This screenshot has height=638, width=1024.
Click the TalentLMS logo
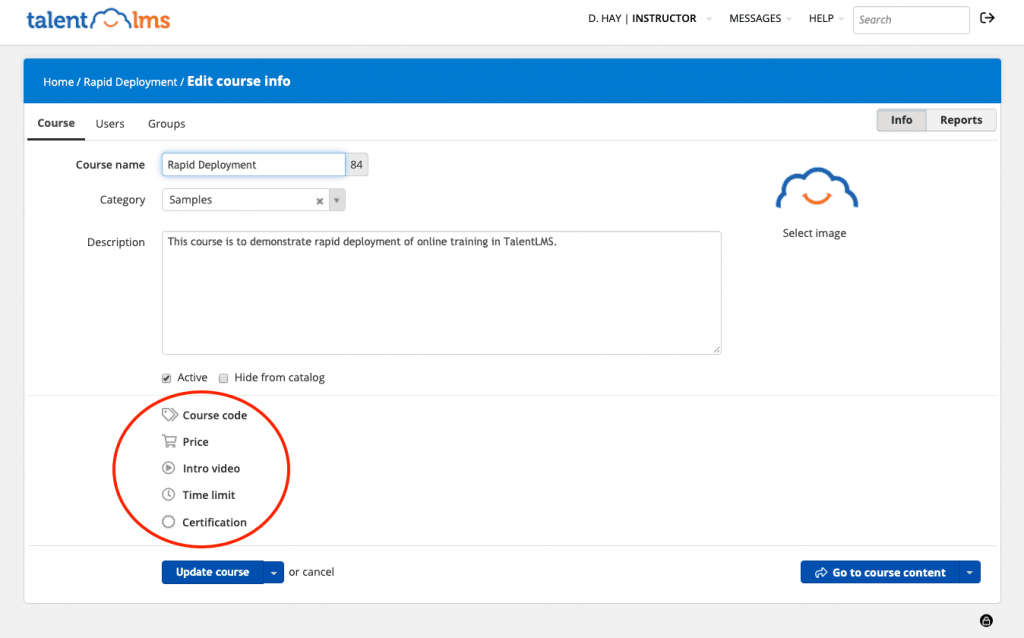(96, 19)
